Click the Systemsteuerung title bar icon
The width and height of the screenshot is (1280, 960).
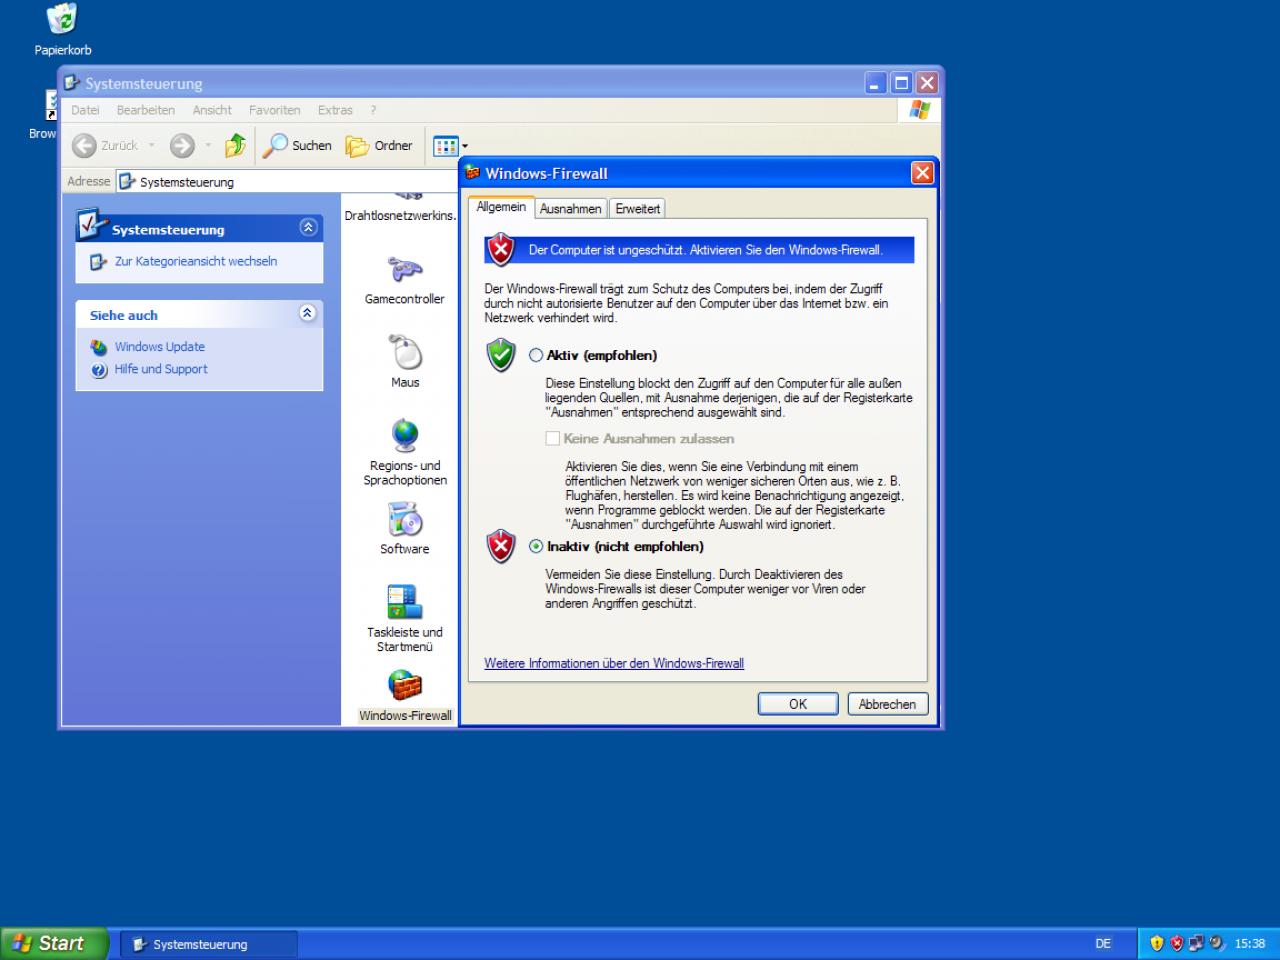click(72, 83)
